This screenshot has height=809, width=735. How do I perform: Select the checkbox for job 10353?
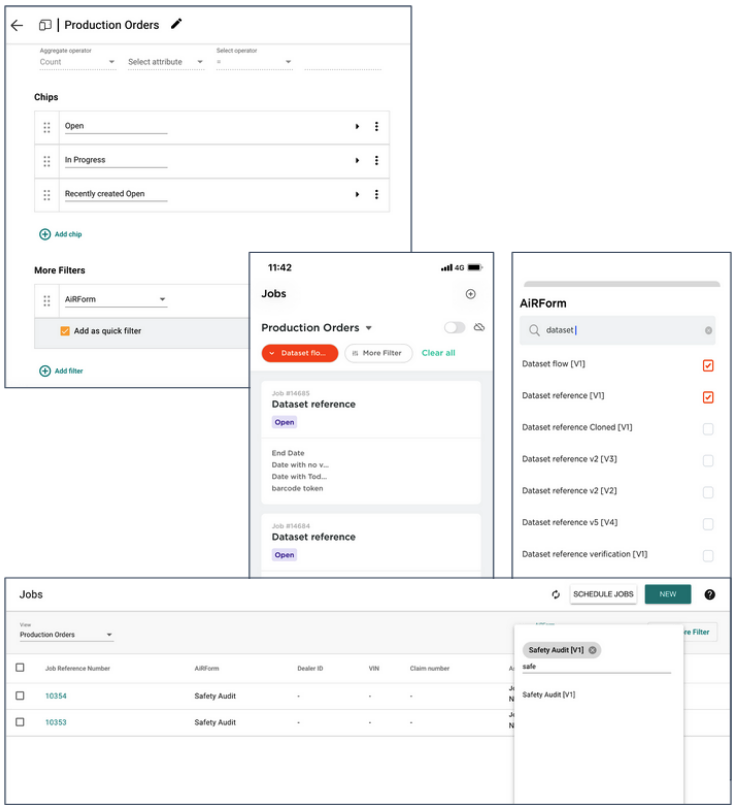[x=20, y=722]
